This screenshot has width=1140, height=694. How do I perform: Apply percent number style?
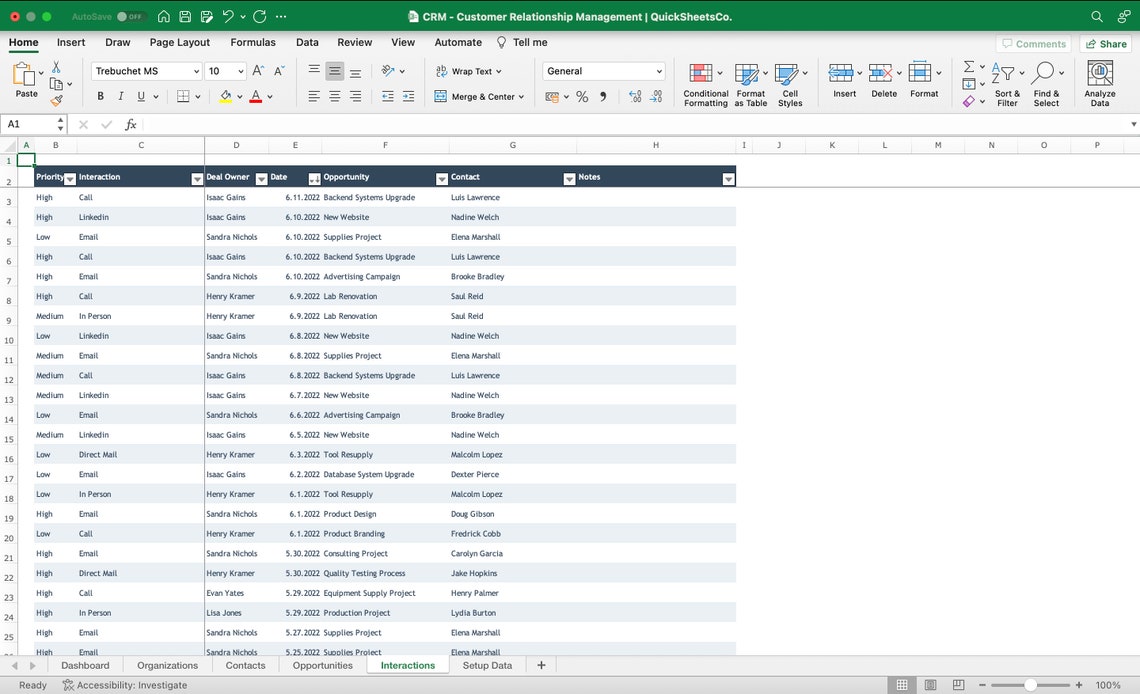pyautogui.click(x=584, y=95)
